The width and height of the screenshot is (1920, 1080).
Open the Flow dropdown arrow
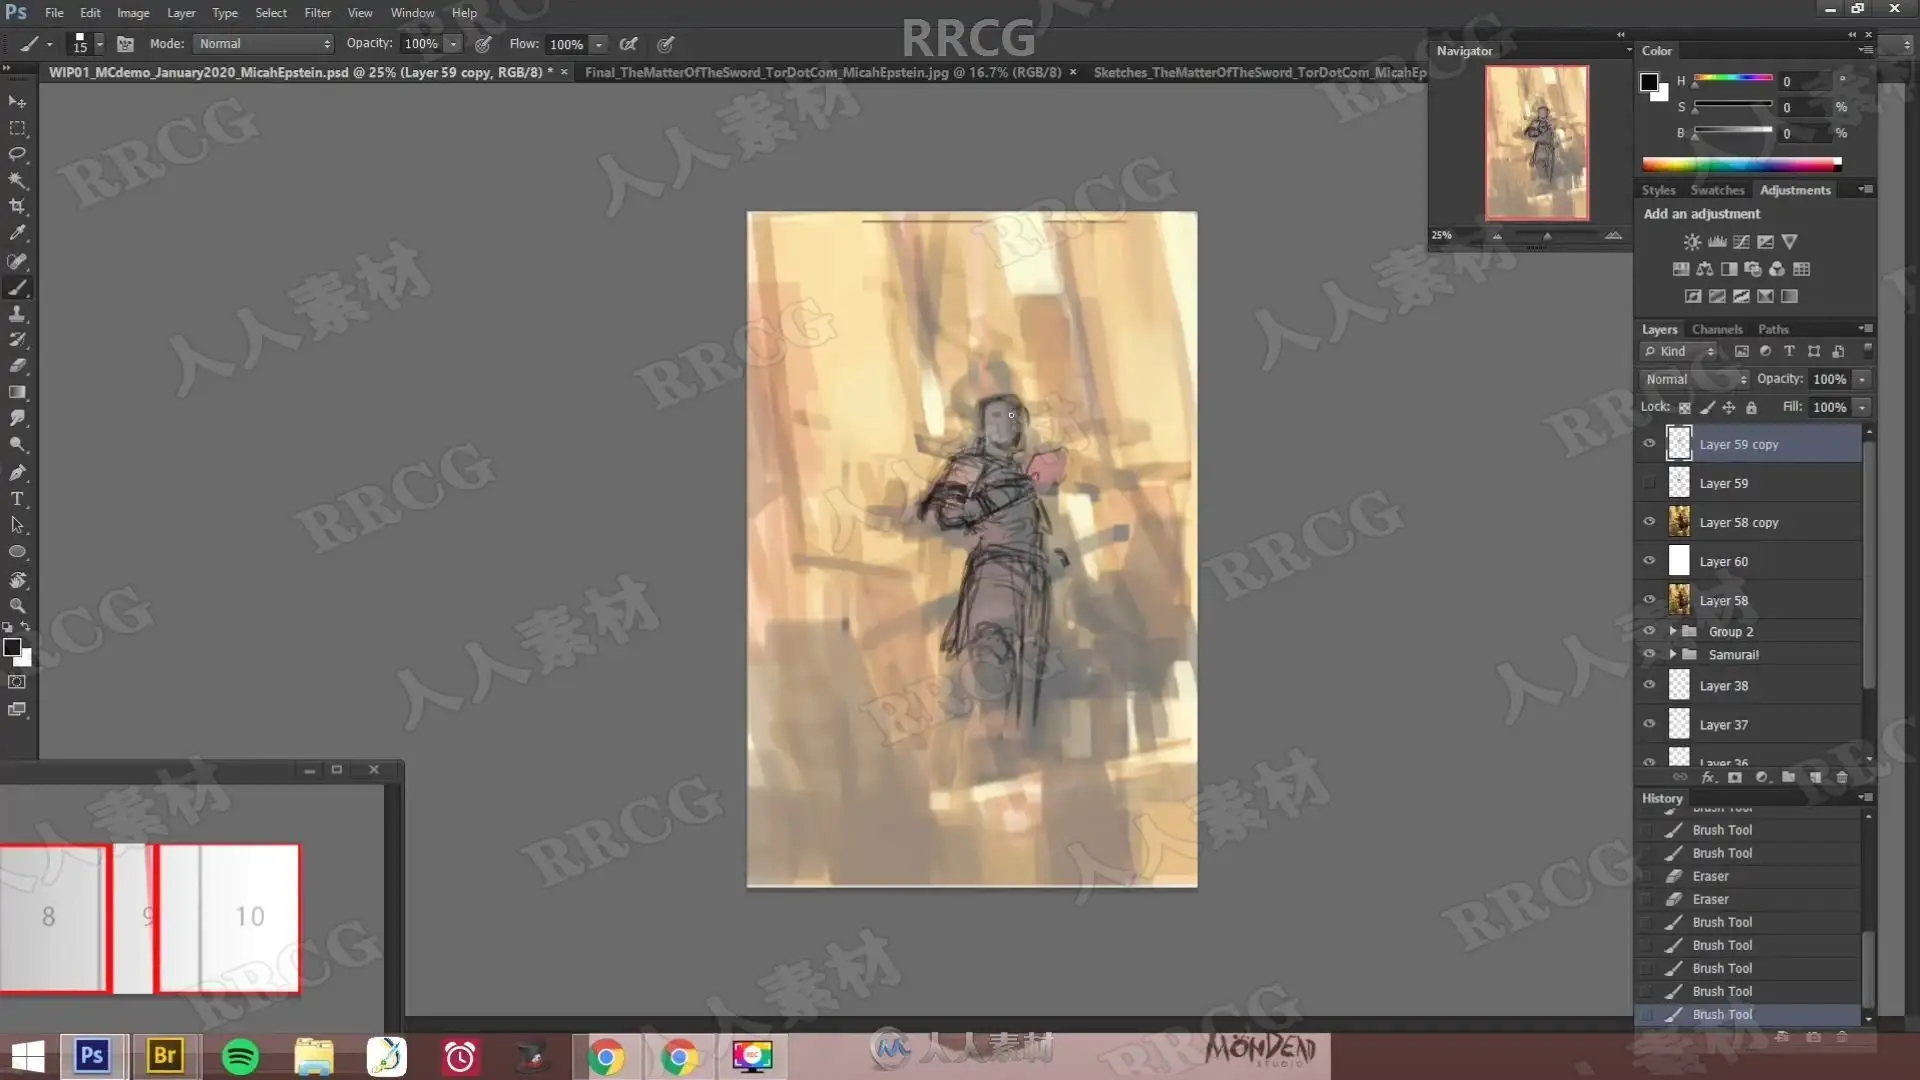[x=599, y=44]
